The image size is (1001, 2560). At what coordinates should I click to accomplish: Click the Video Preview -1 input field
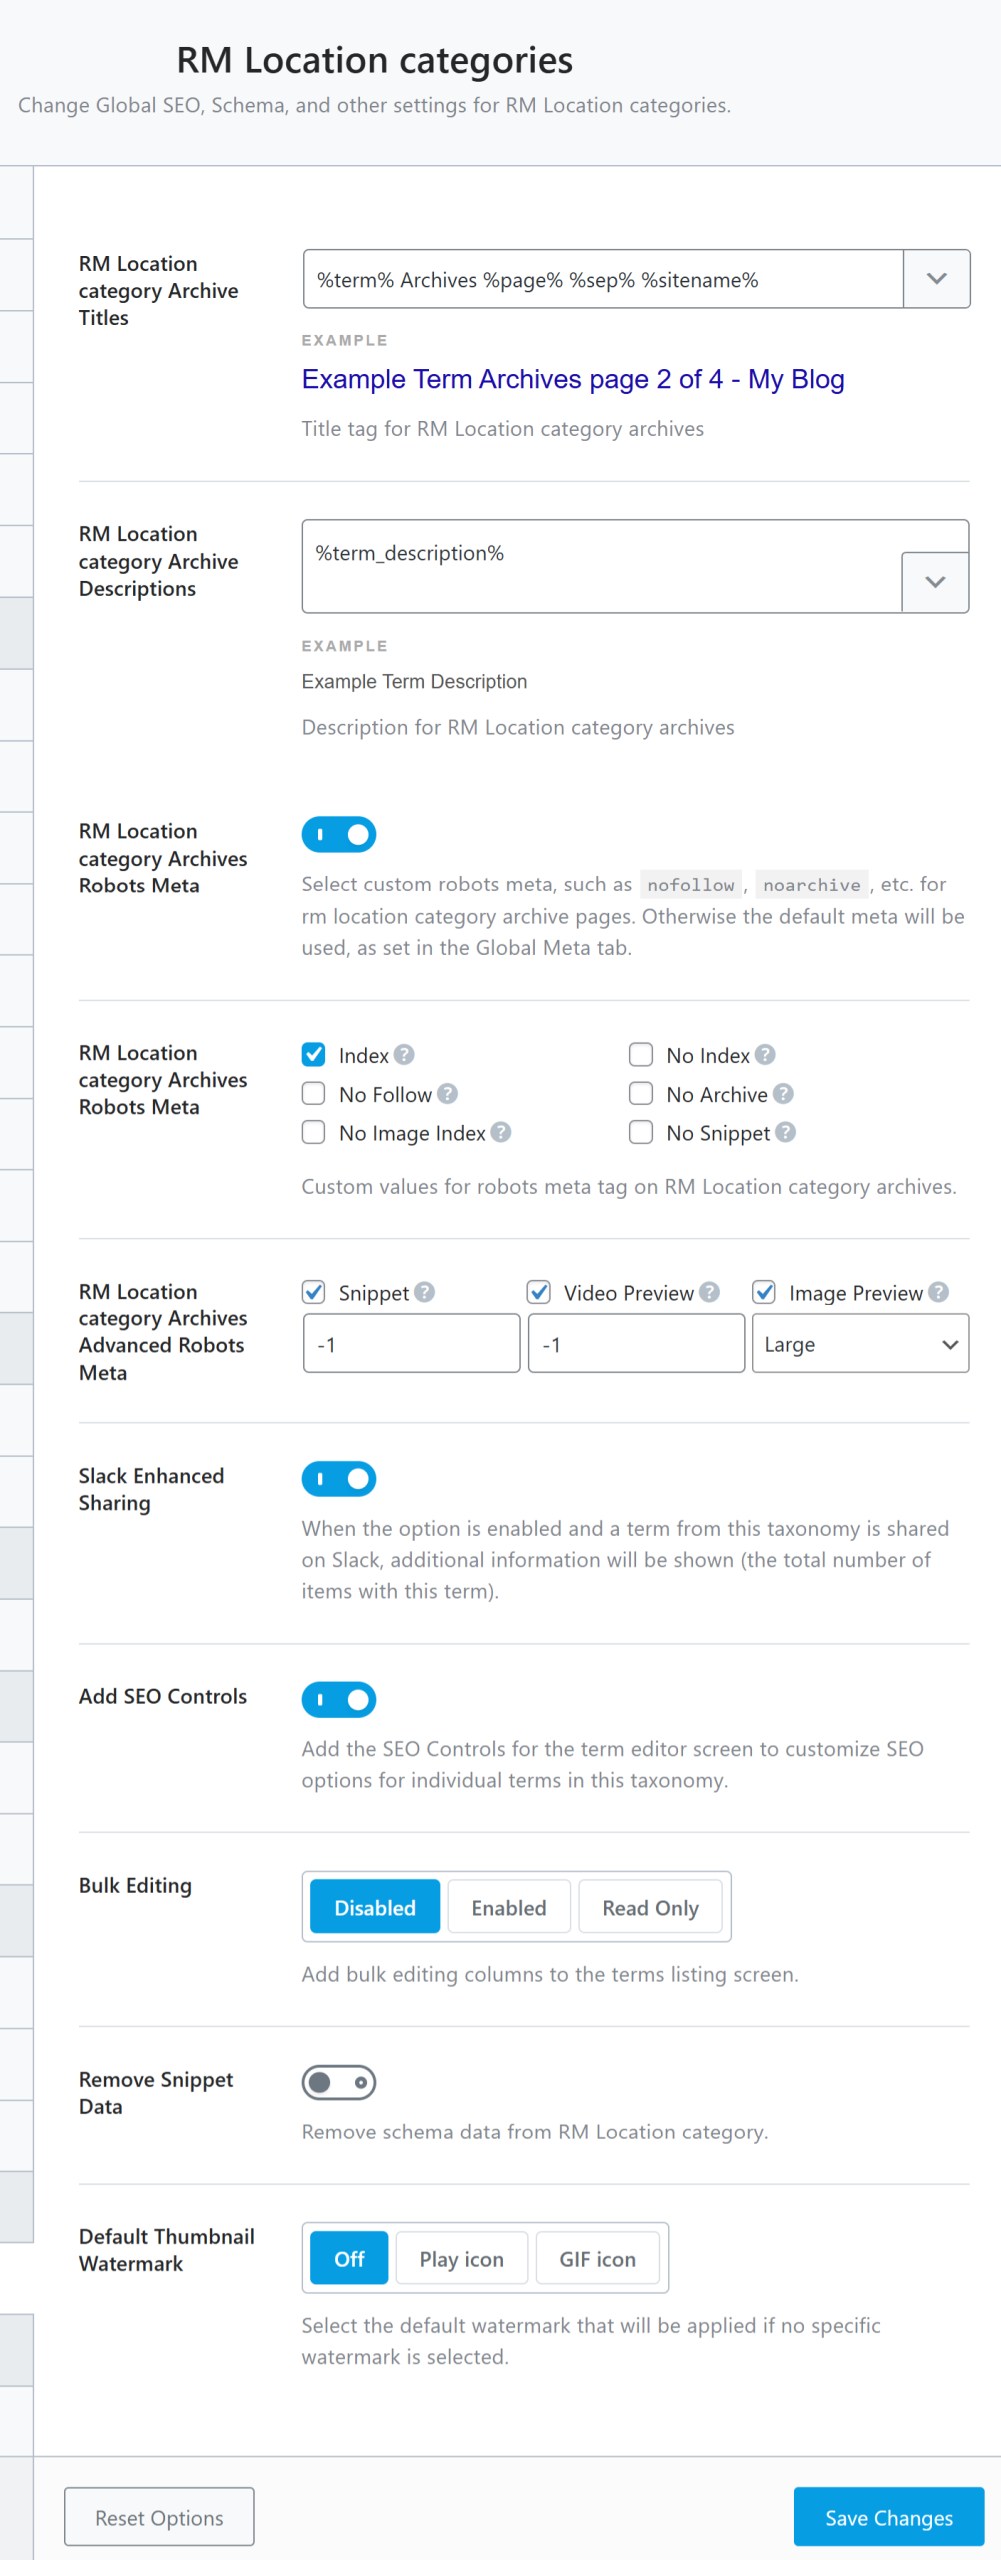click(x=635, y=1344)
